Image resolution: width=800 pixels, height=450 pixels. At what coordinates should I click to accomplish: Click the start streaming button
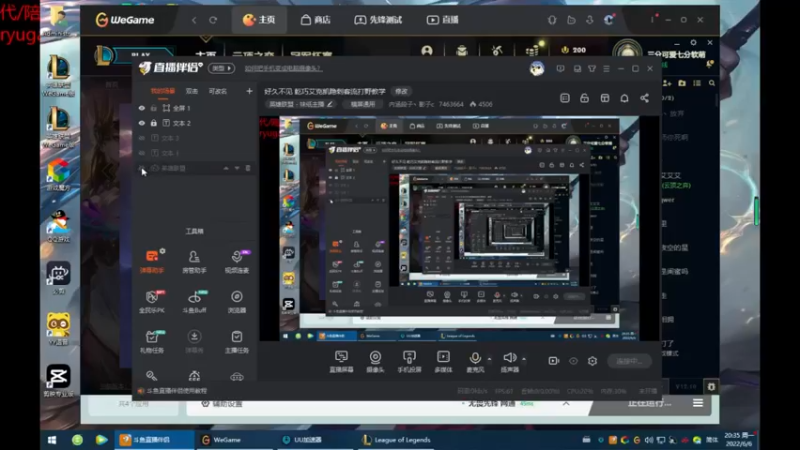(630, 361)
